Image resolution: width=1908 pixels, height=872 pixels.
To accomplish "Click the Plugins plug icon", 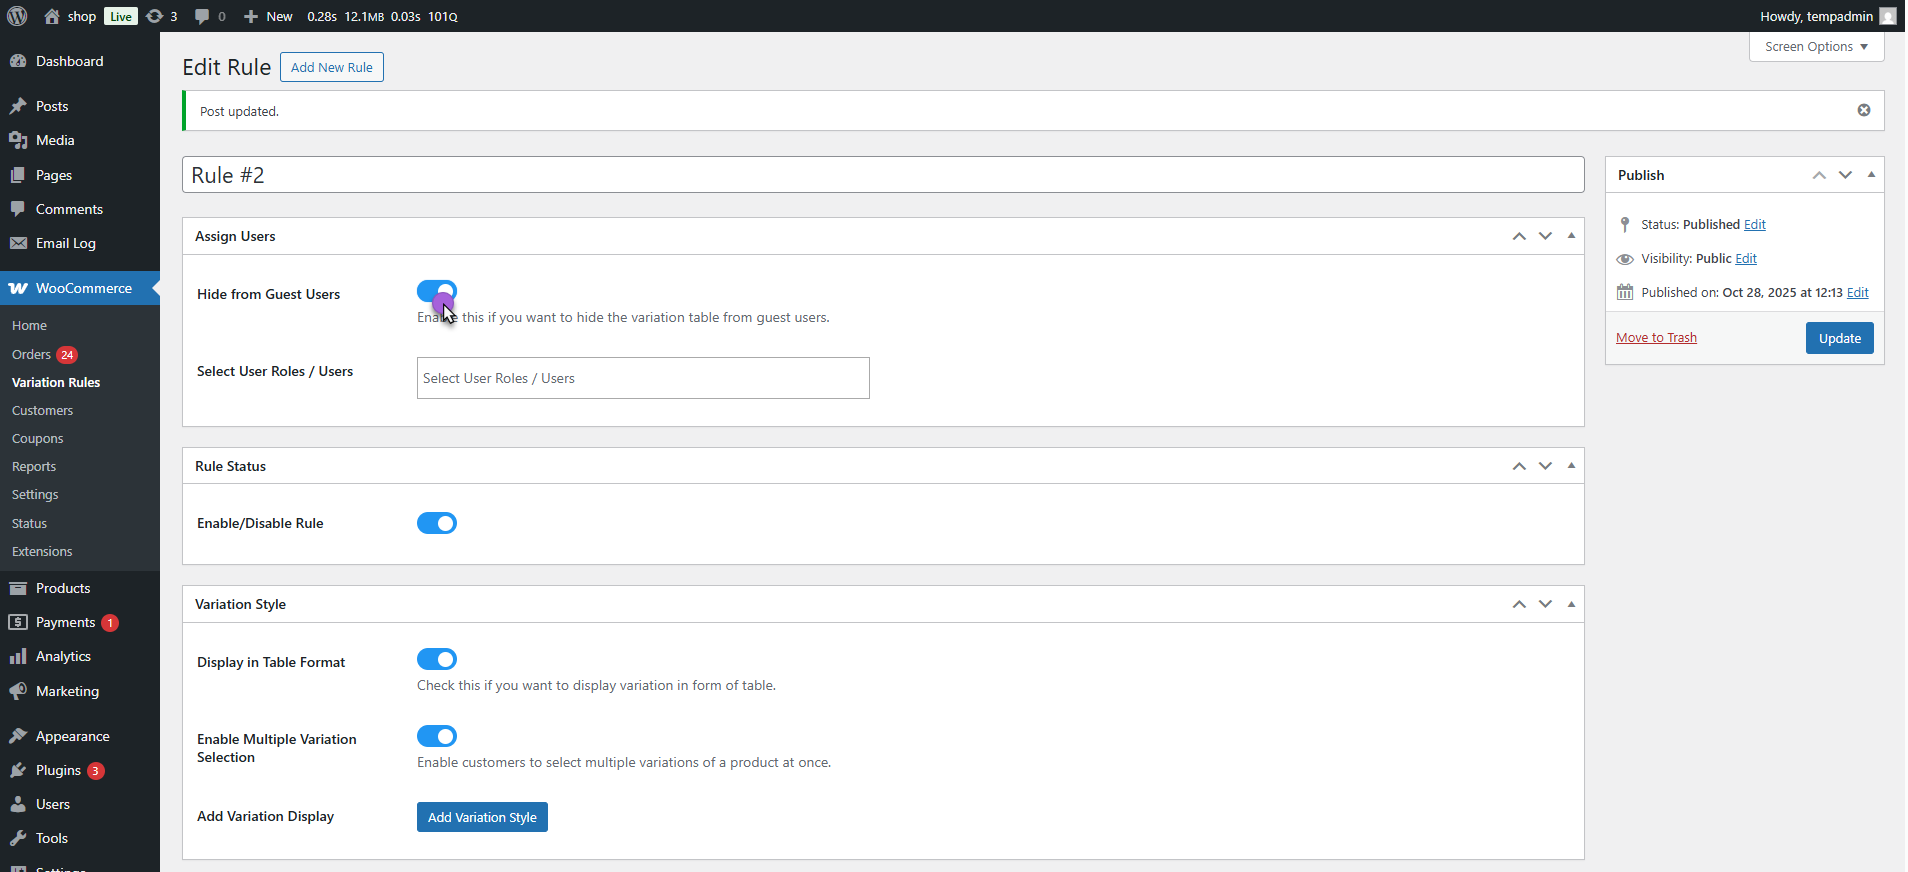I will [x=18, y=770].
